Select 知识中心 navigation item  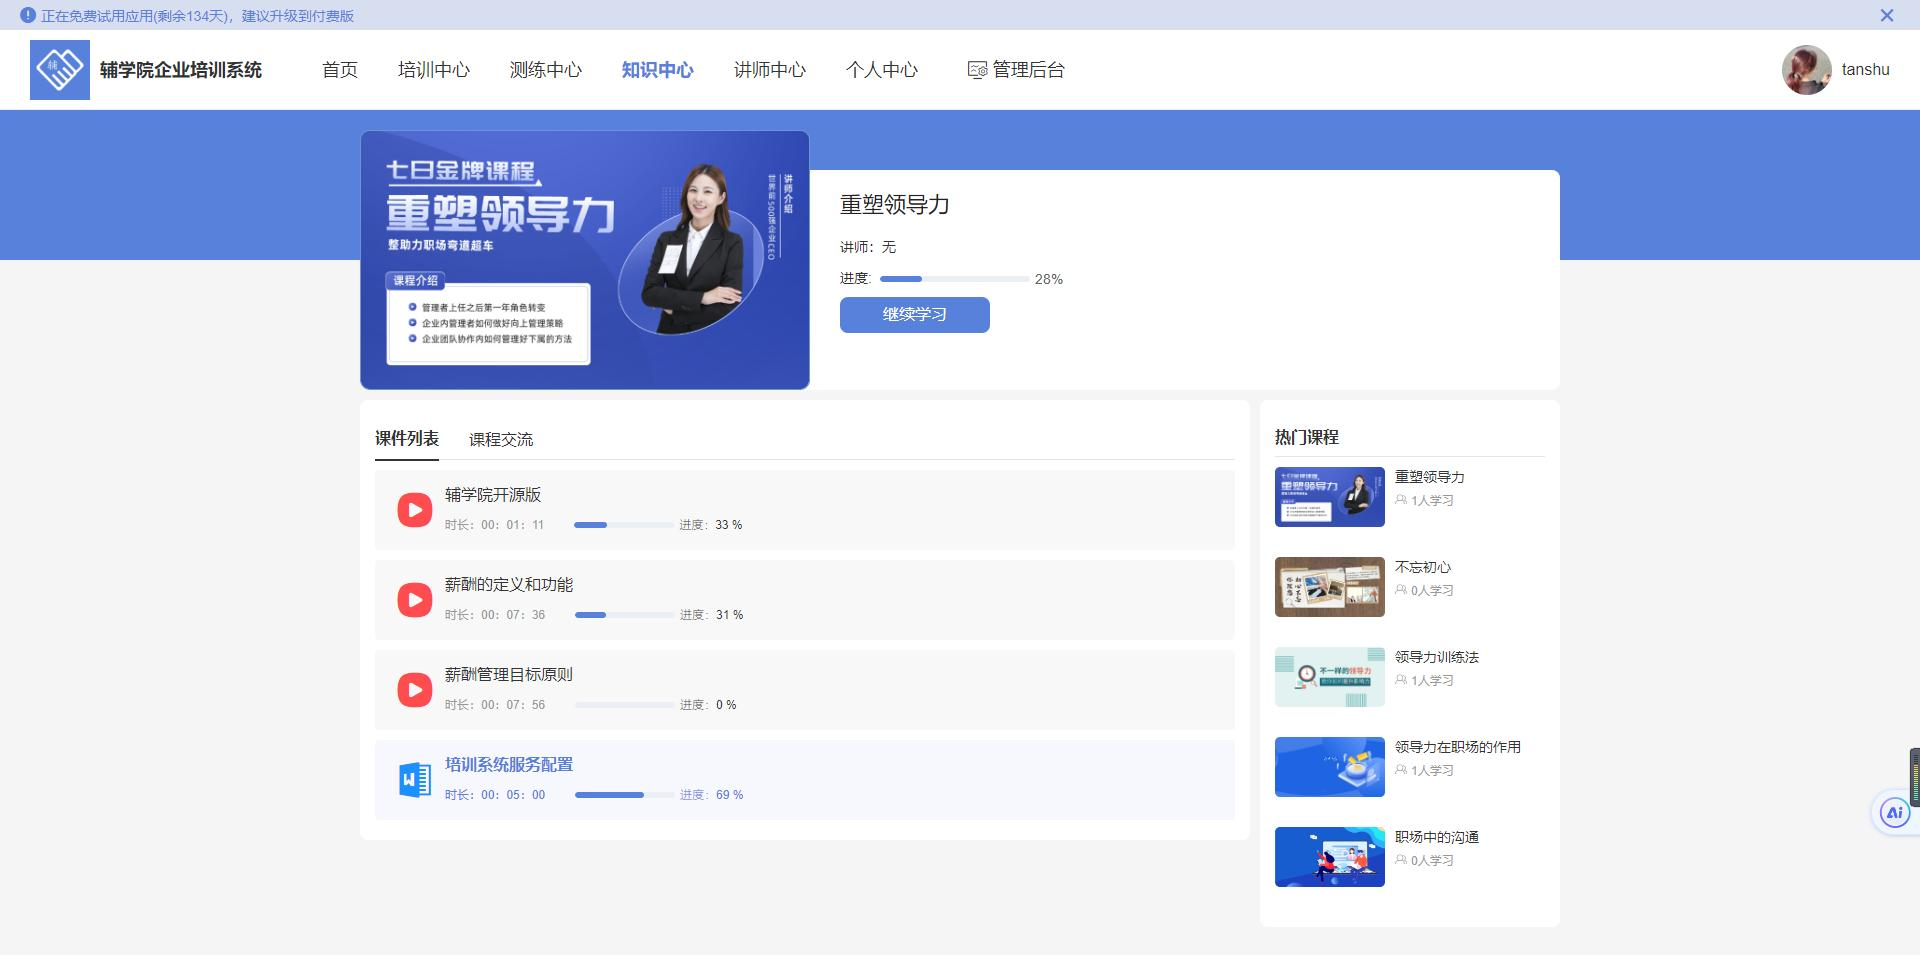click(x=658, y=70)
